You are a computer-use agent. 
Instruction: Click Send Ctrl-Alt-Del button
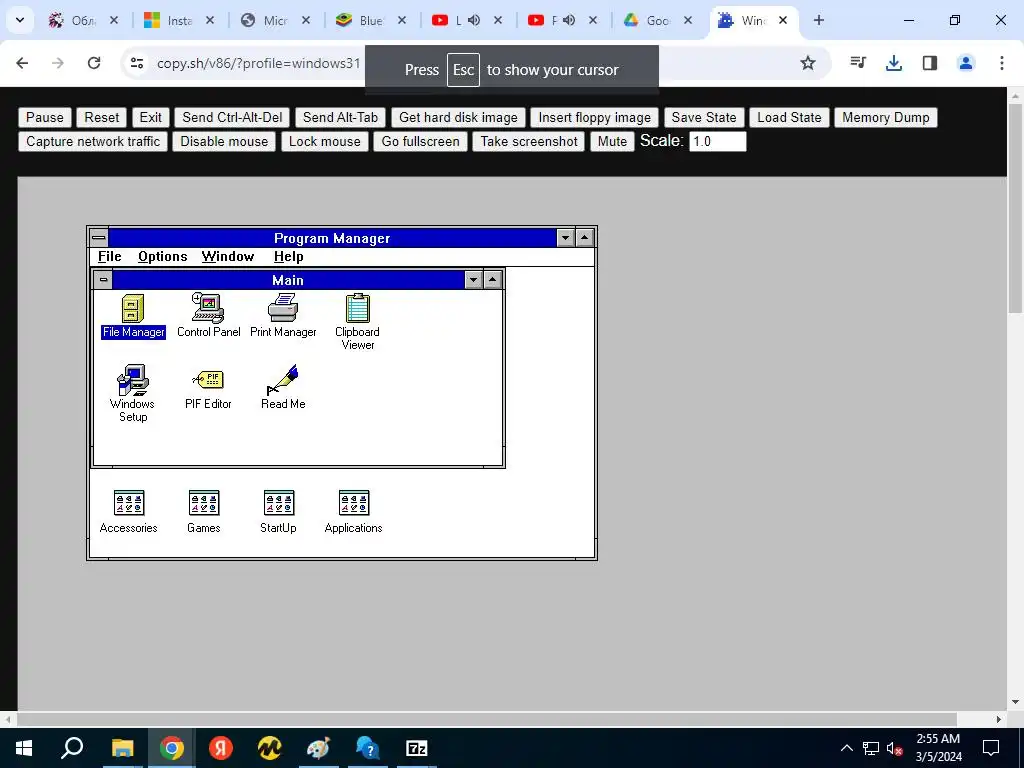click(232, 118)
